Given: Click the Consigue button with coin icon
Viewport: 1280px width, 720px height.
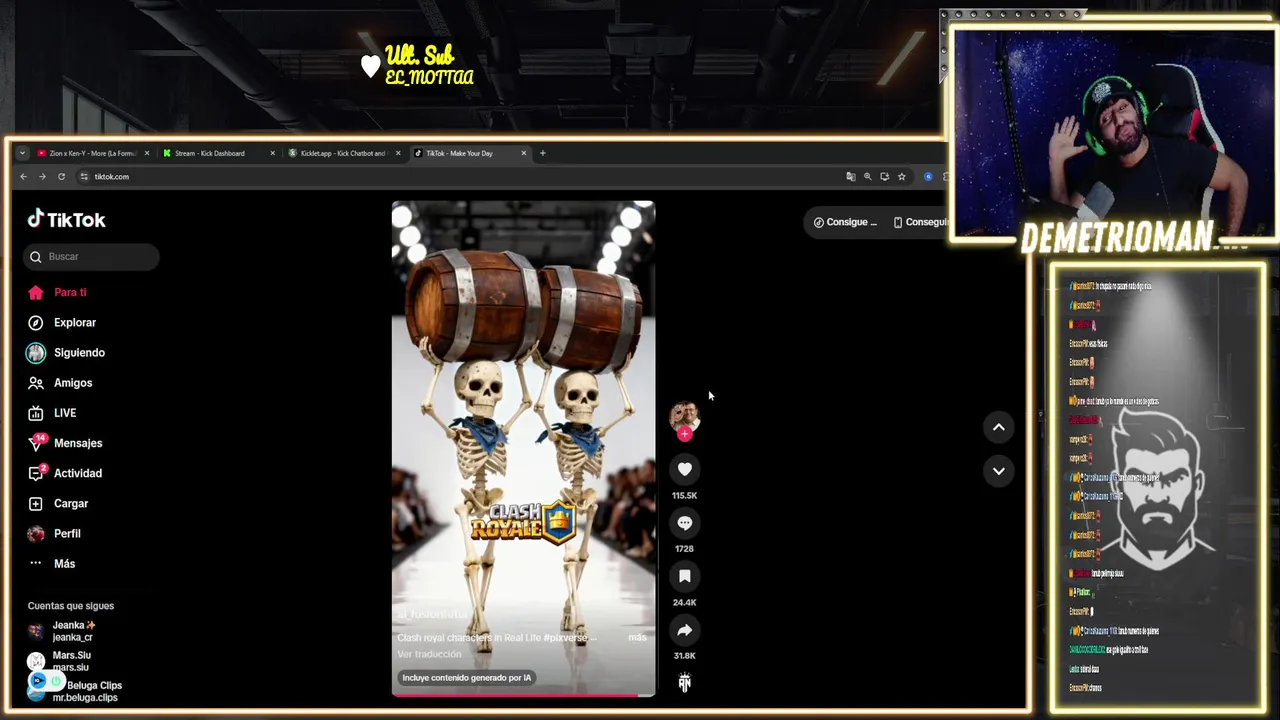Looking at the screenshot, I should [x=845, y=222].
